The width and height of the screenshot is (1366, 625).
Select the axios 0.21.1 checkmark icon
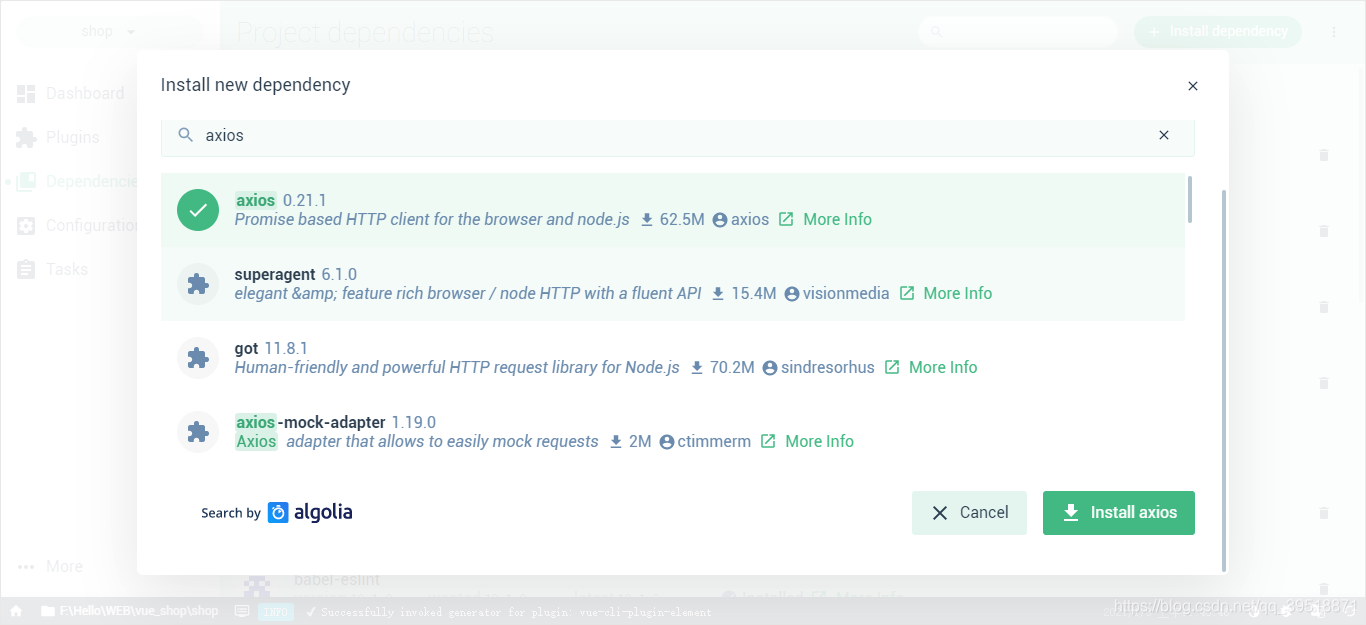[198, 210]
